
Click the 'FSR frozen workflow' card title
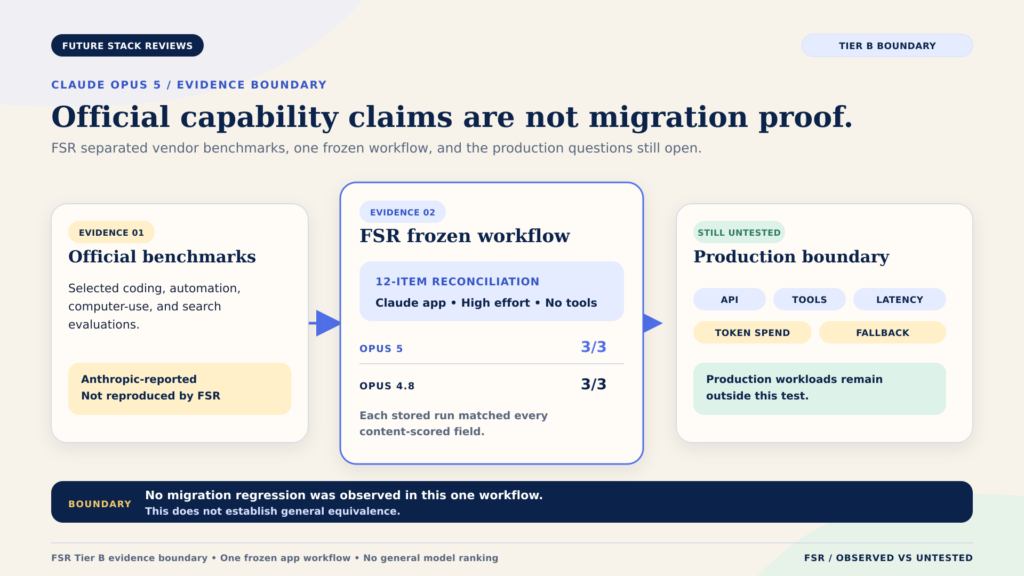pyautogui.click(x=464, y=236)
